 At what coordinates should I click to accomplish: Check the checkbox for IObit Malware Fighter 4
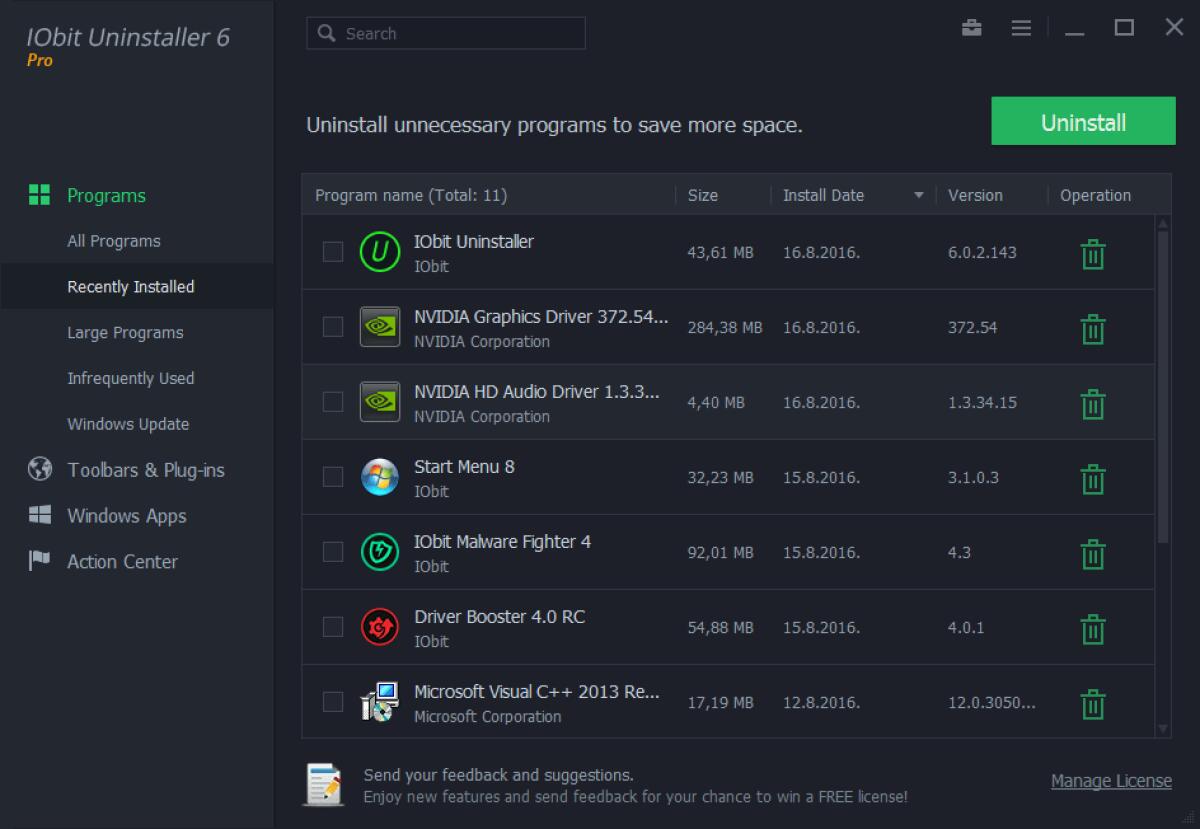tap(333, 552)
